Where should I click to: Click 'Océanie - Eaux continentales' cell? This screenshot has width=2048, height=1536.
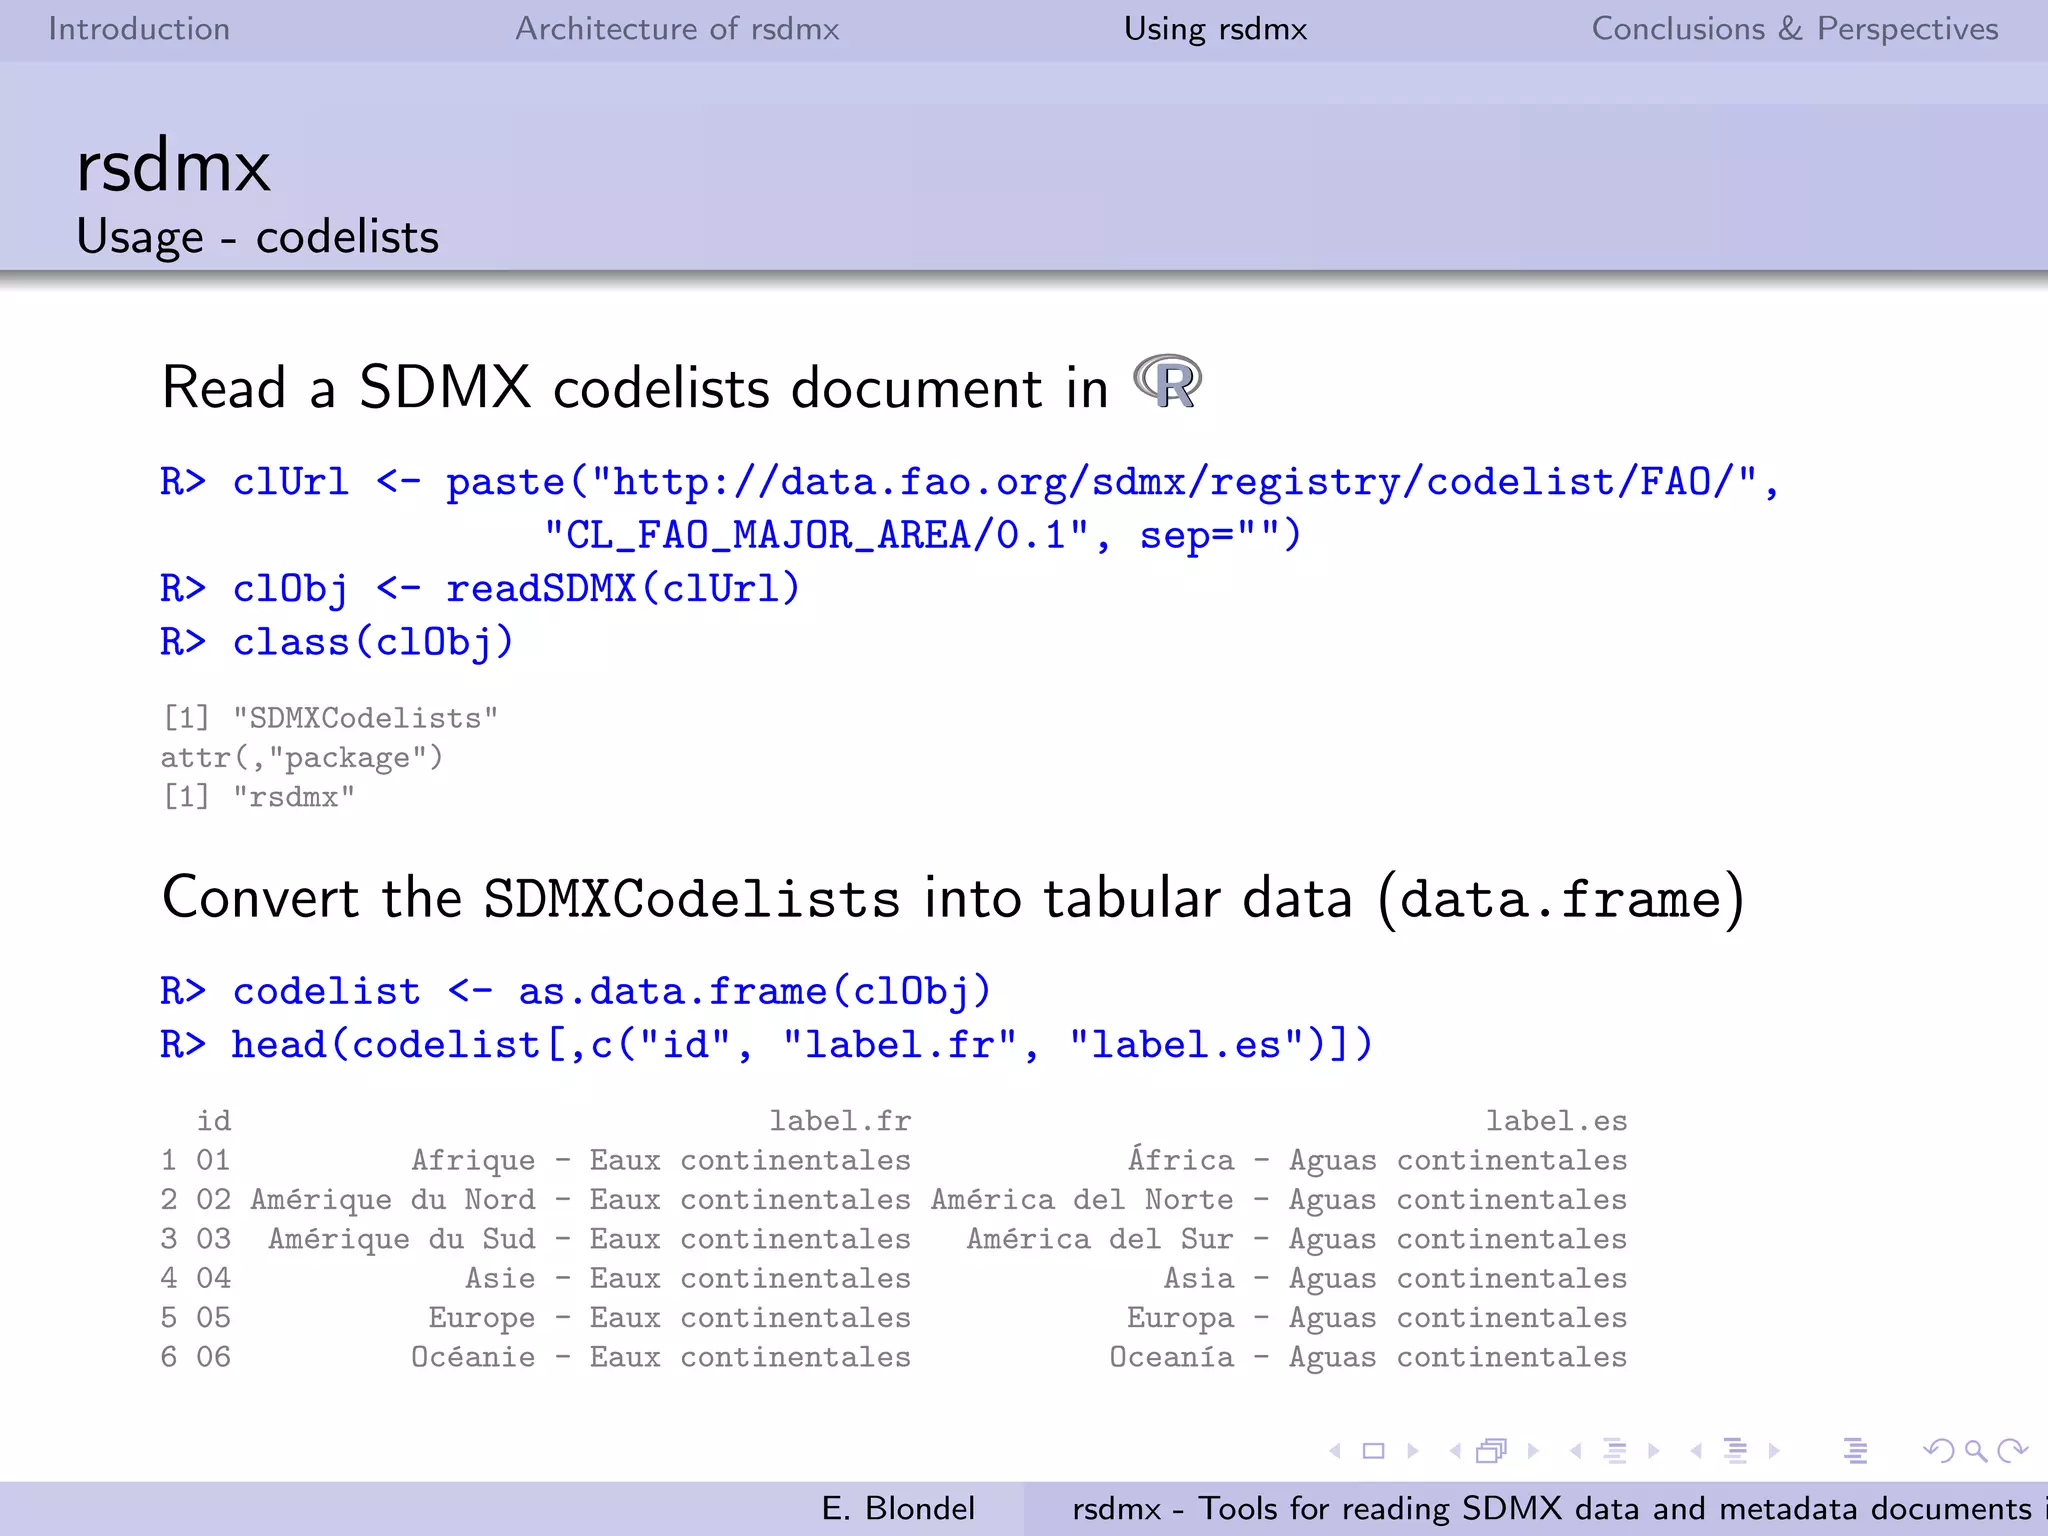point(661,1357)
